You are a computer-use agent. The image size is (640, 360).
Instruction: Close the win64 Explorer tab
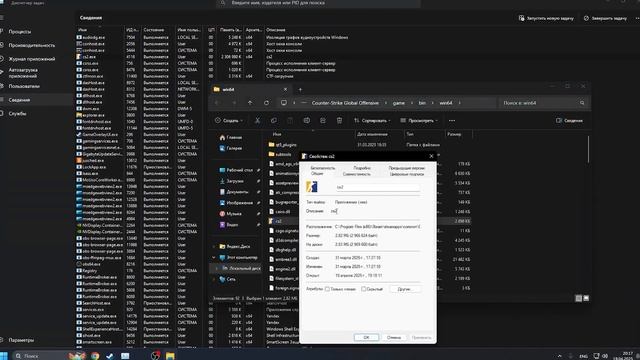285,89
